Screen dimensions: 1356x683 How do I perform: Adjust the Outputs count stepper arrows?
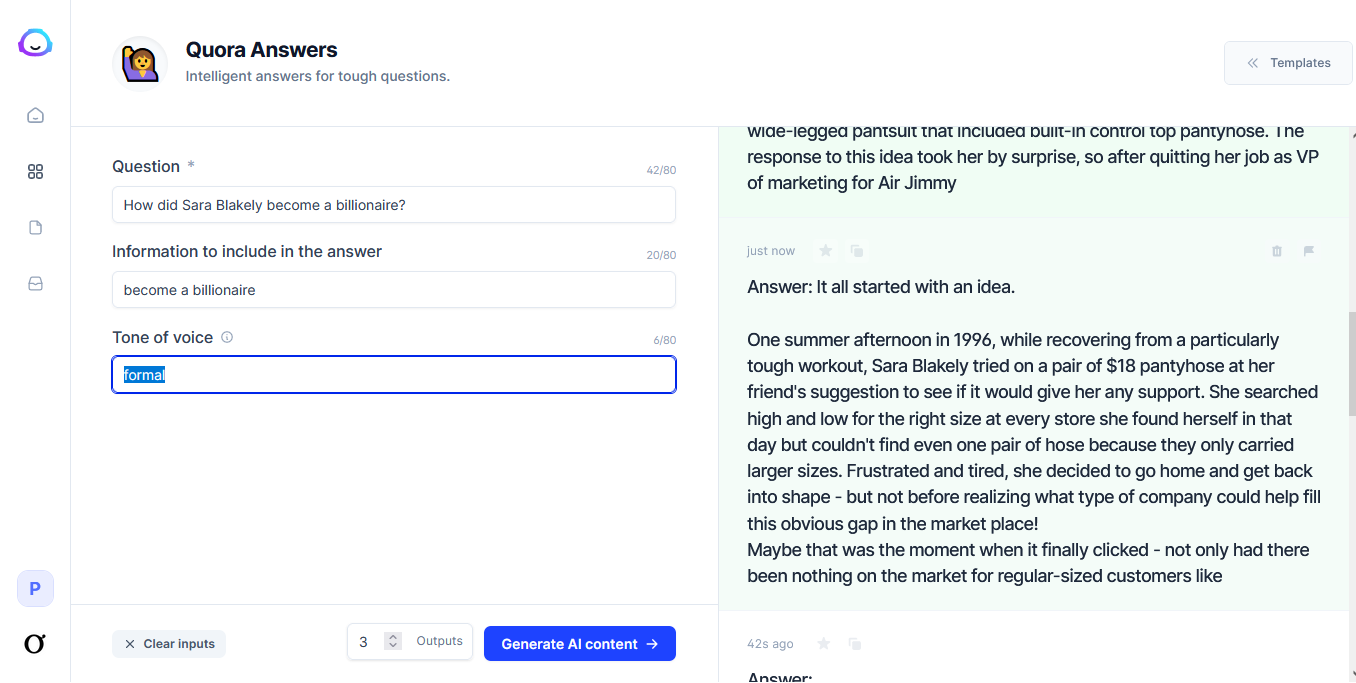click(393, 642)
